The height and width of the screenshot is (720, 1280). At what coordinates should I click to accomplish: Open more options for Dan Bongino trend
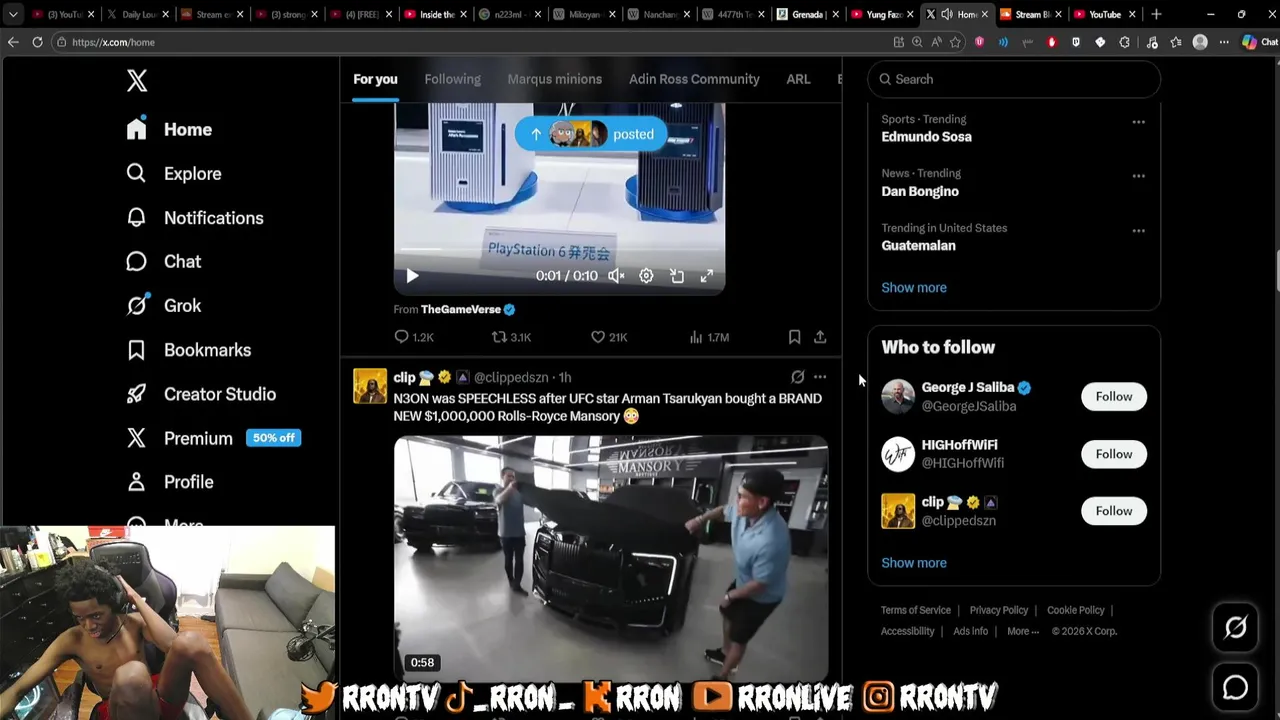[x=1138, y=176]
